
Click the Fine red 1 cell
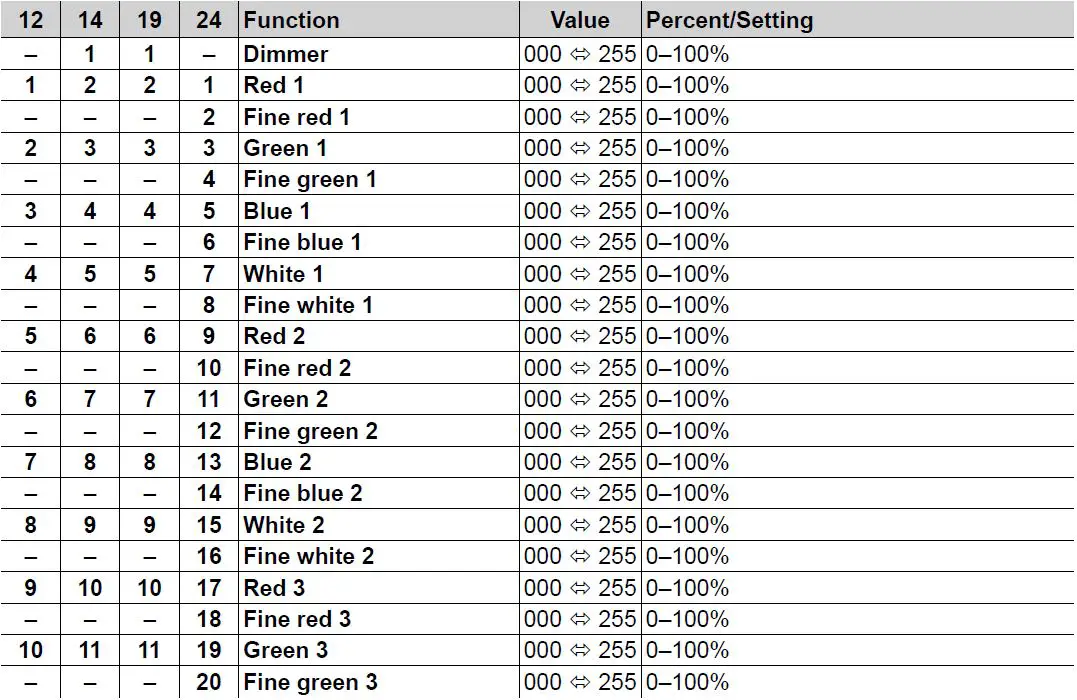[x=297, y=117]
